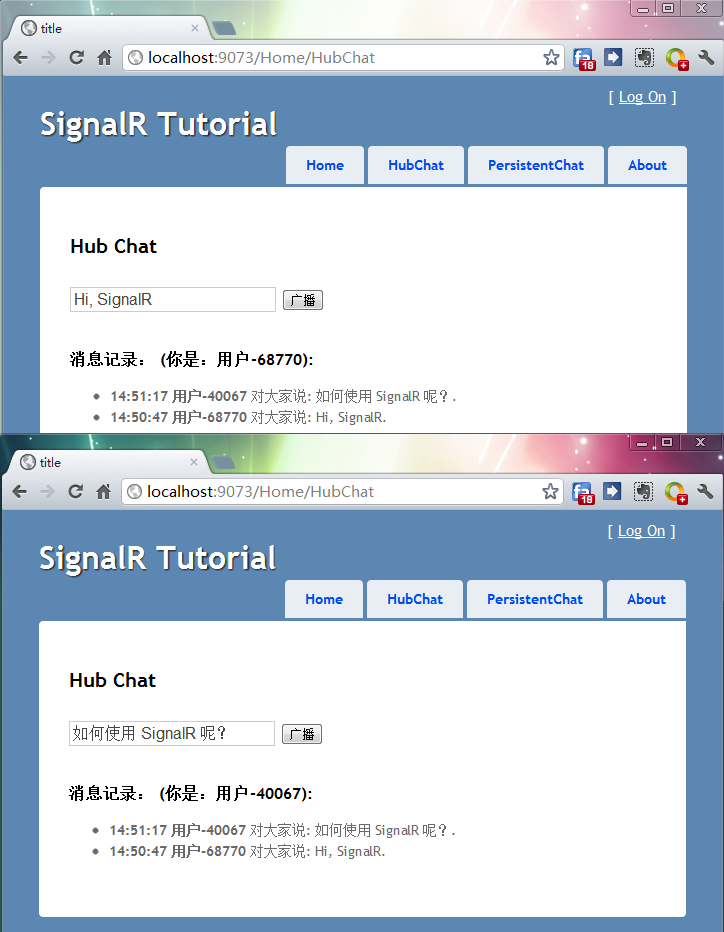
Task: Reload the page in the top browser window
Action: [x=76, y=58]
